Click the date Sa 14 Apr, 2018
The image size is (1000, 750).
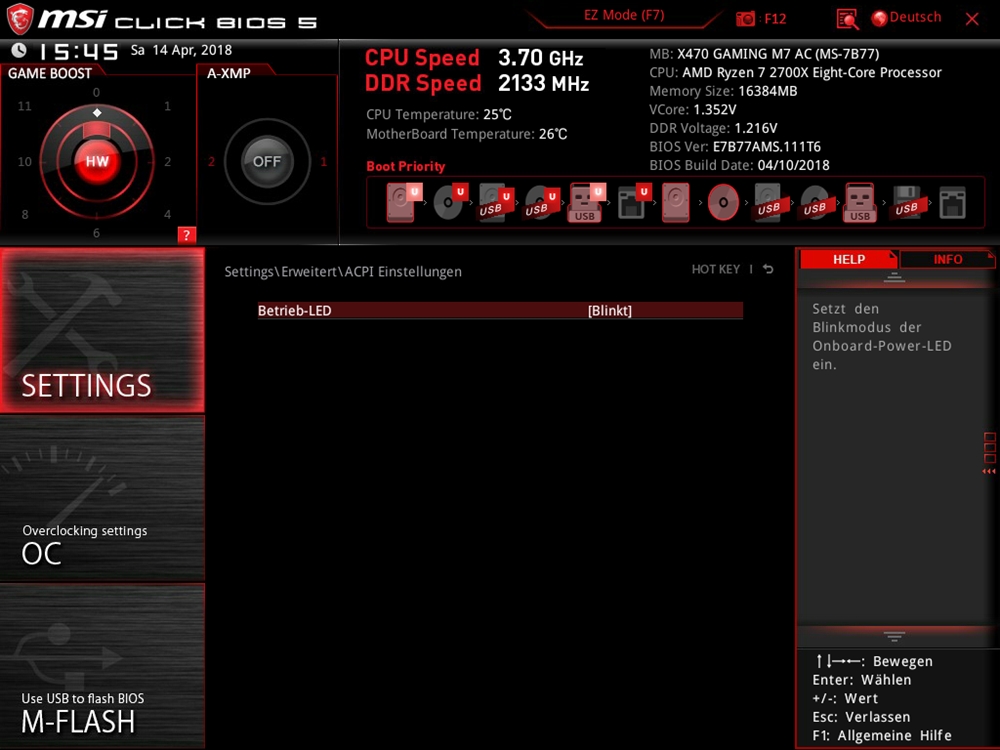pyautogui.click(x=181, y=50)
